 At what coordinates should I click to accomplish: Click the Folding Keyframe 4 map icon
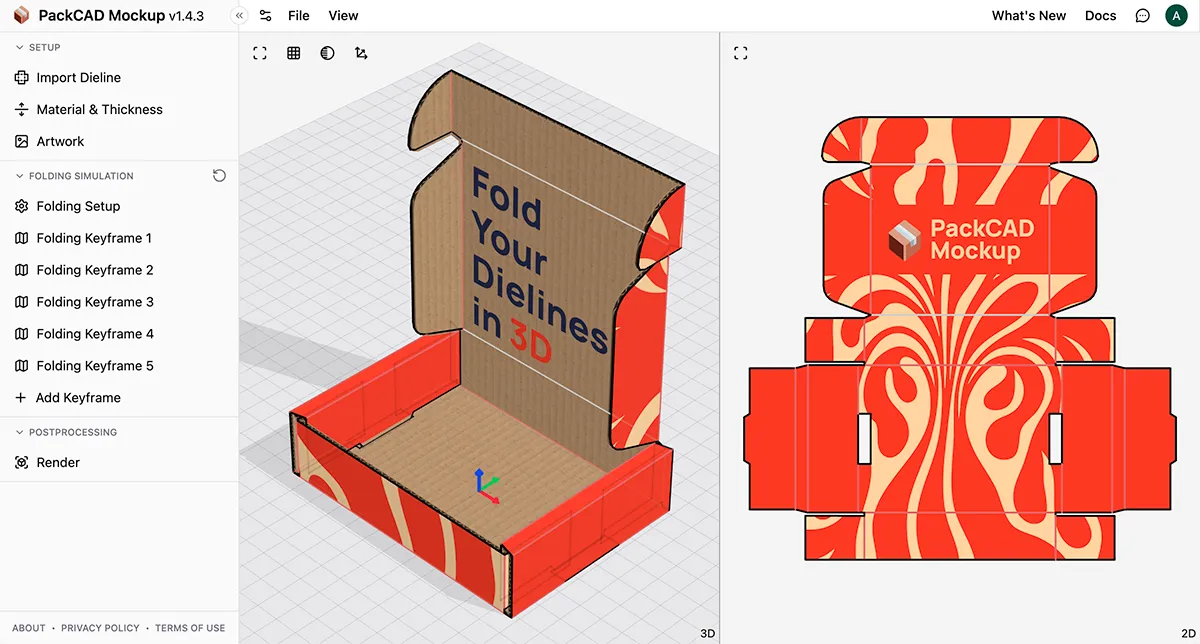22,334
